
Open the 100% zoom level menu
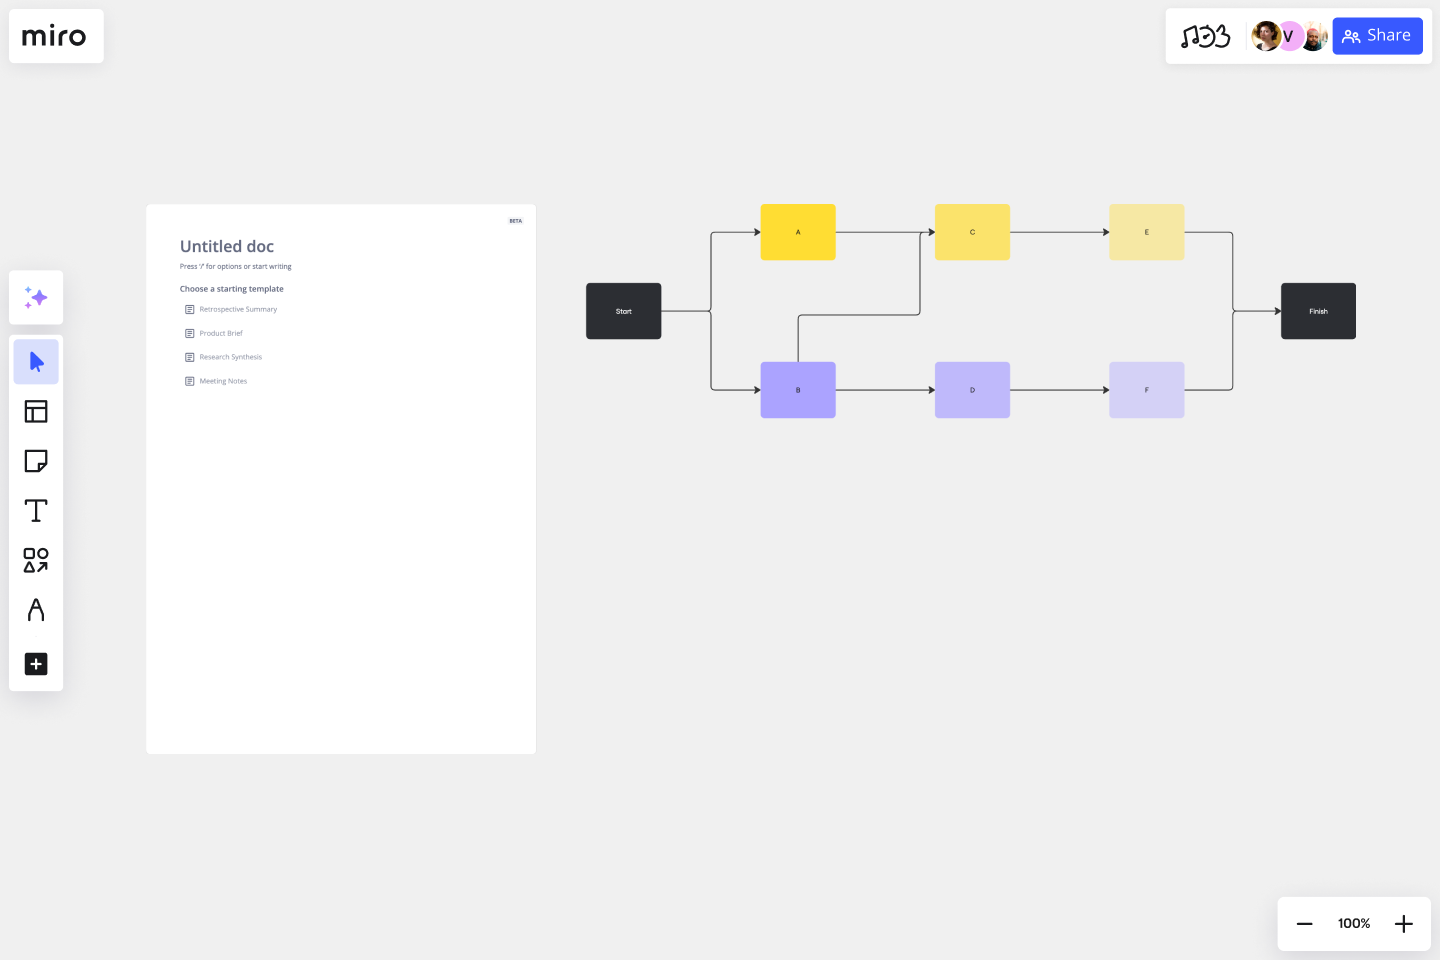coord(1354,924)
